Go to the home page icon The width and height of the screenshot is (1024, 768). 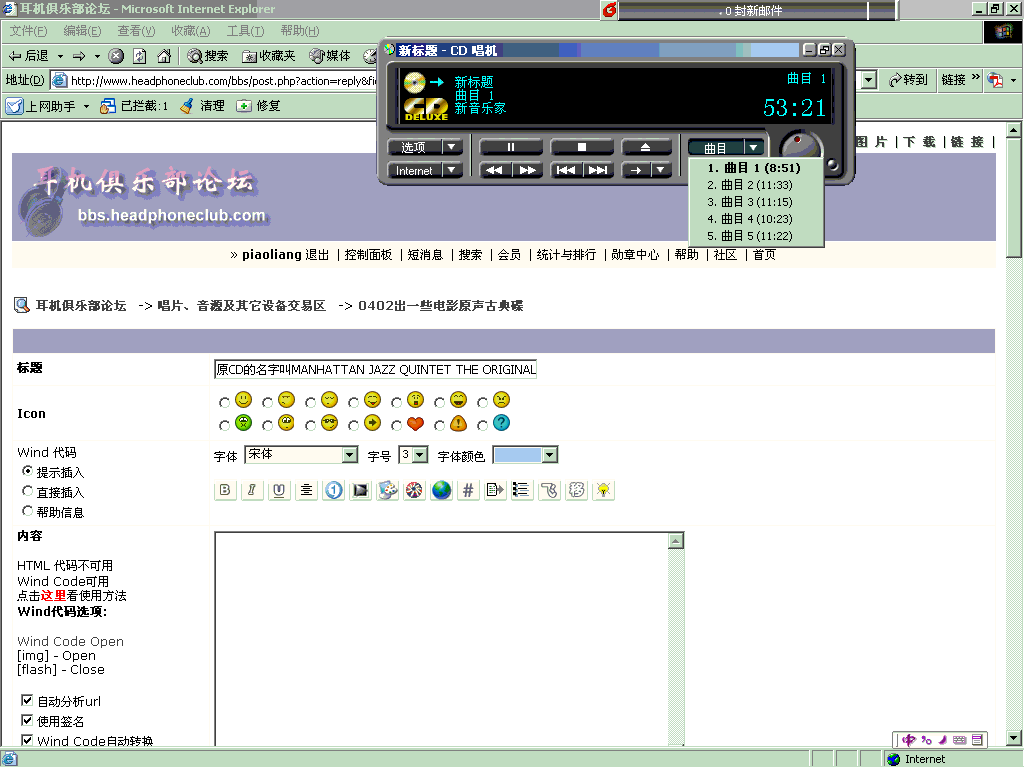click(164, 56)
